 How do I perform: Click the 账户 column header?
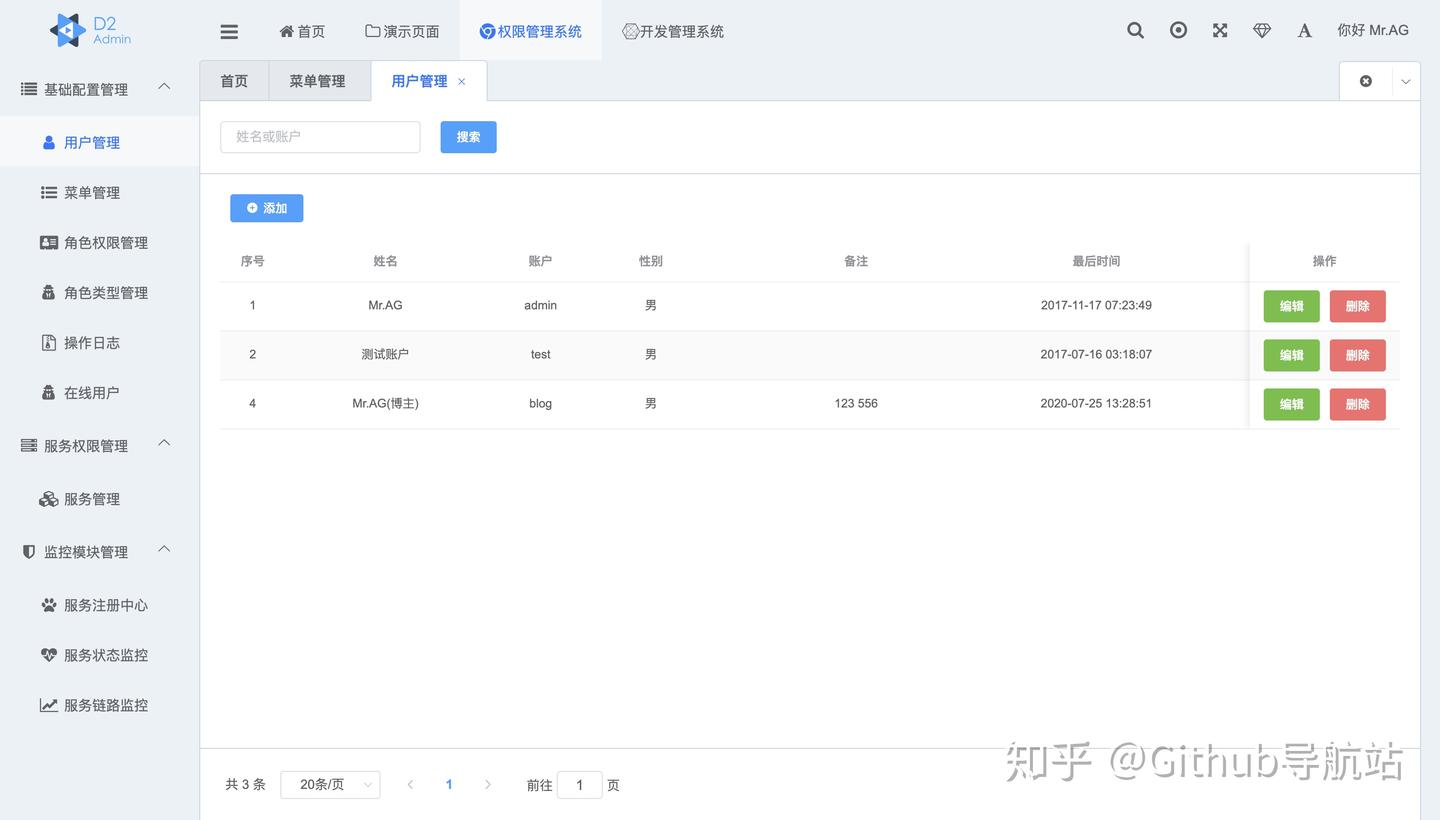tap(540, 261)
